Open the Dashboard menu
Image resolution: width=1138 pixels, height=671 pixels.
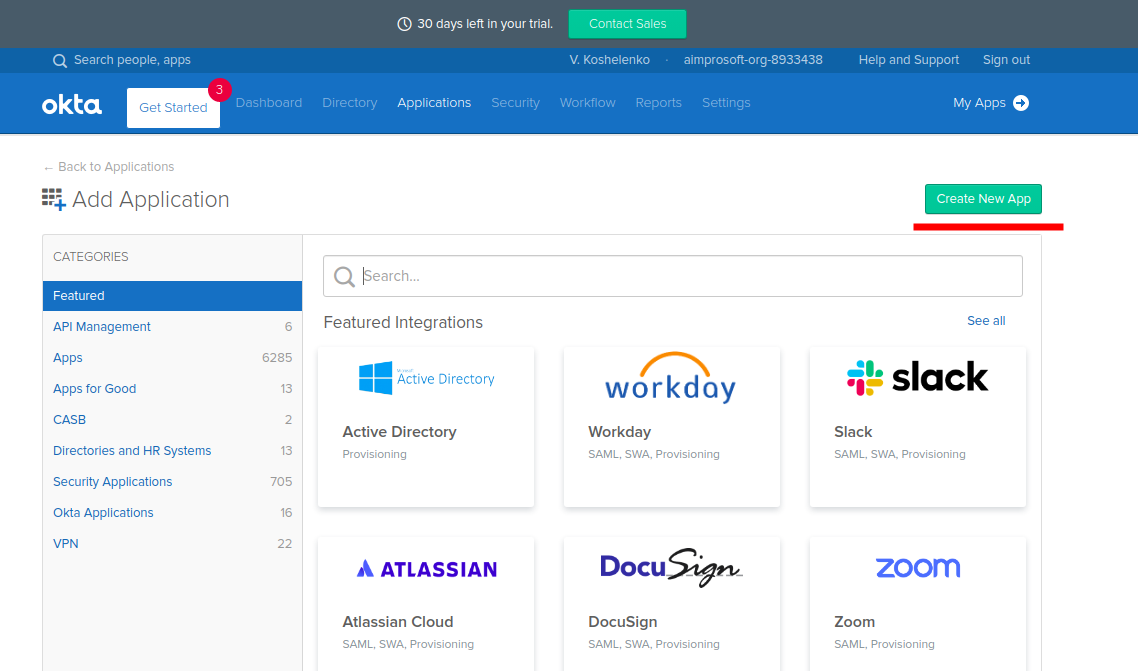[269, 103]
